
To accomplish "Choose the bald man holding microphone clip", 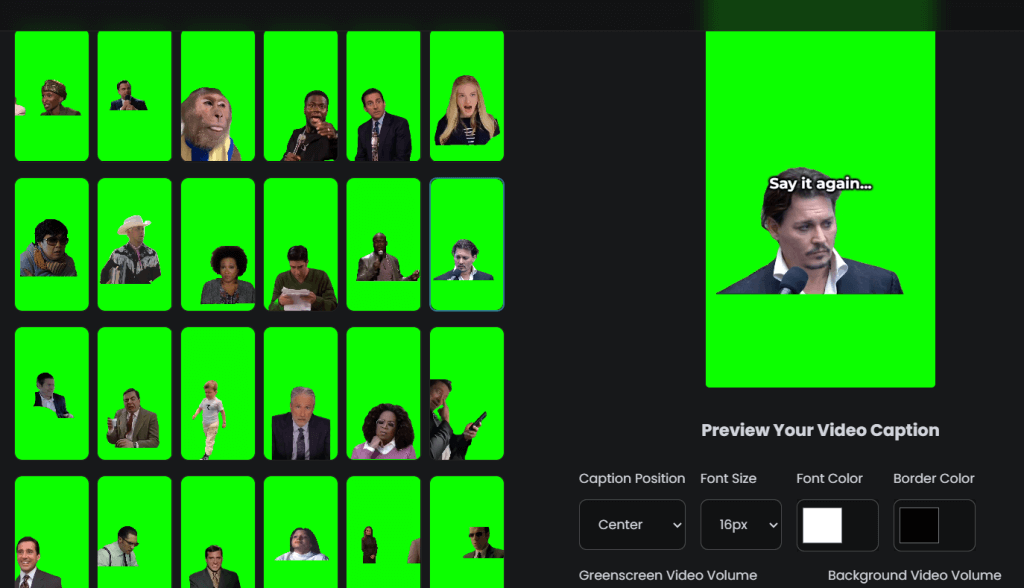I will point(384,244).
